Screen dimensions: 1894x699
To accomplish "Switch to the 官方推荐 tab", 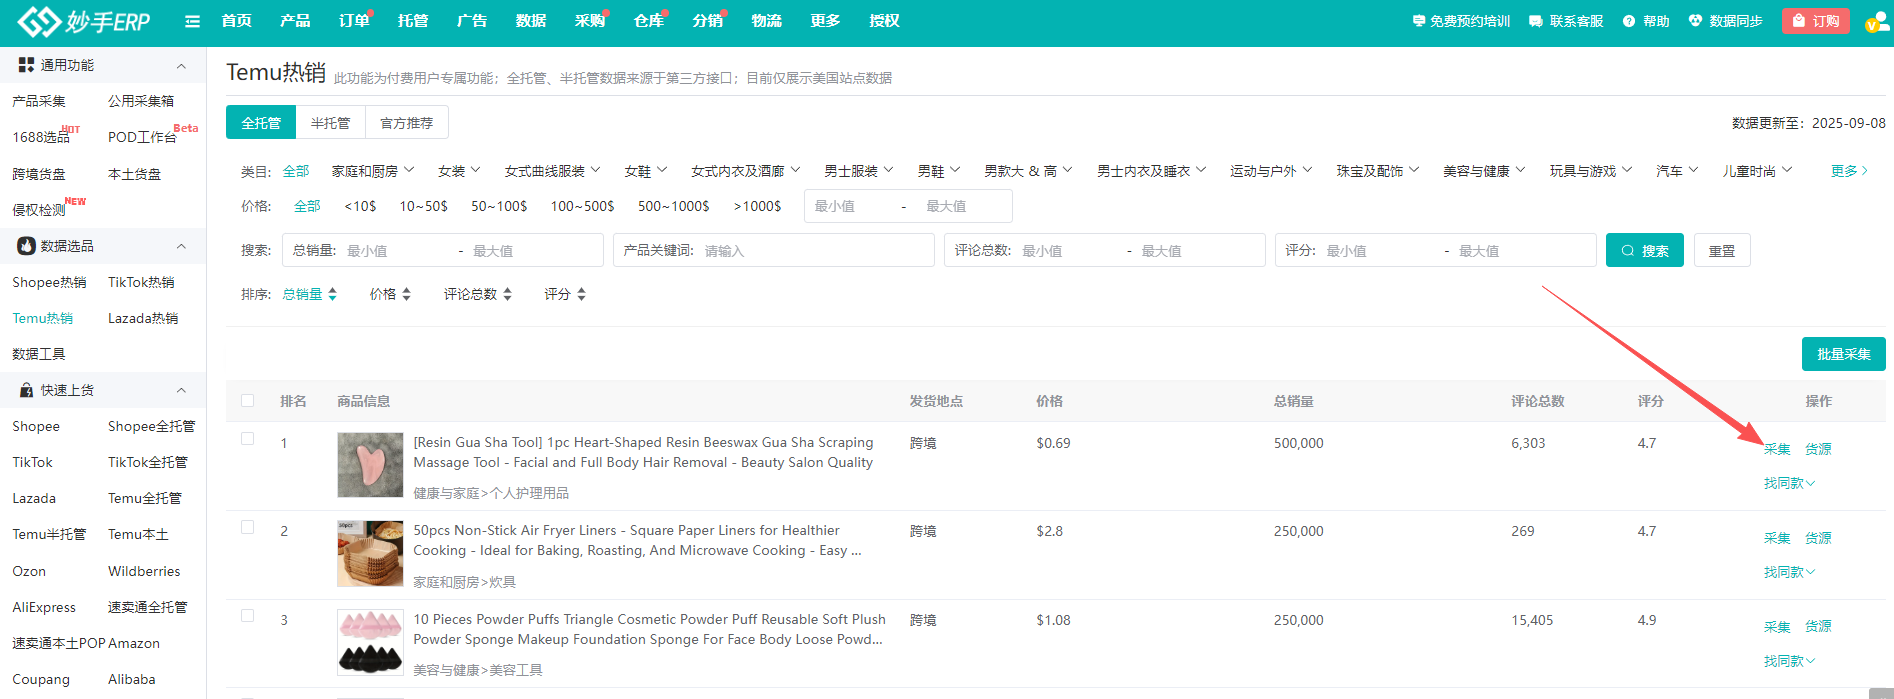I will pyautogui.click(x=407, y=122).
